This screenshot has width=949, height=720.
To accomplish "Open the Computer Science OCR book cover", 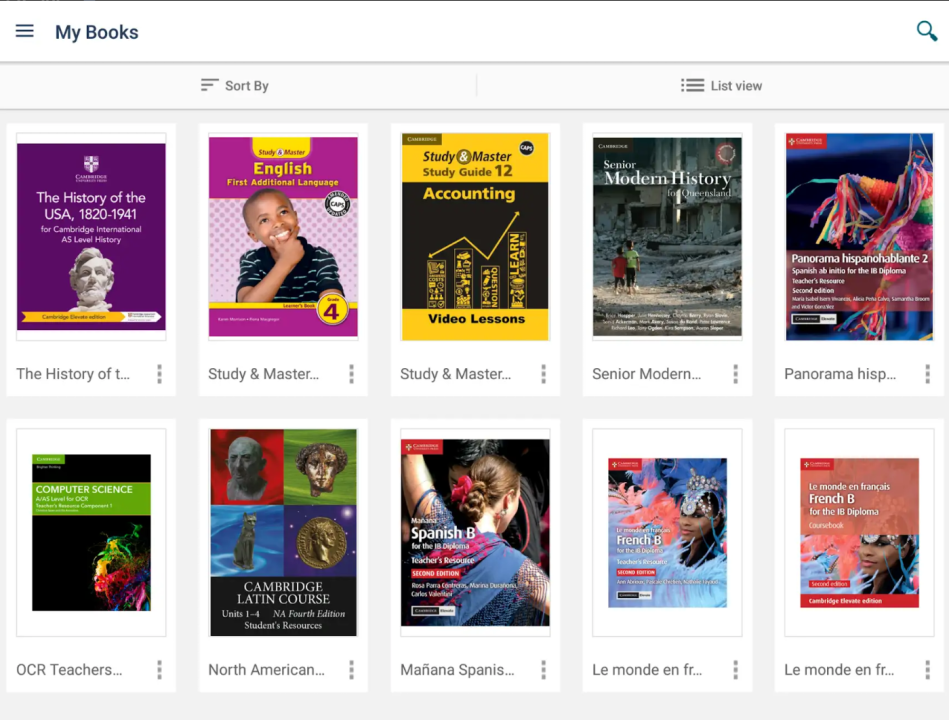I will [91, 532].
